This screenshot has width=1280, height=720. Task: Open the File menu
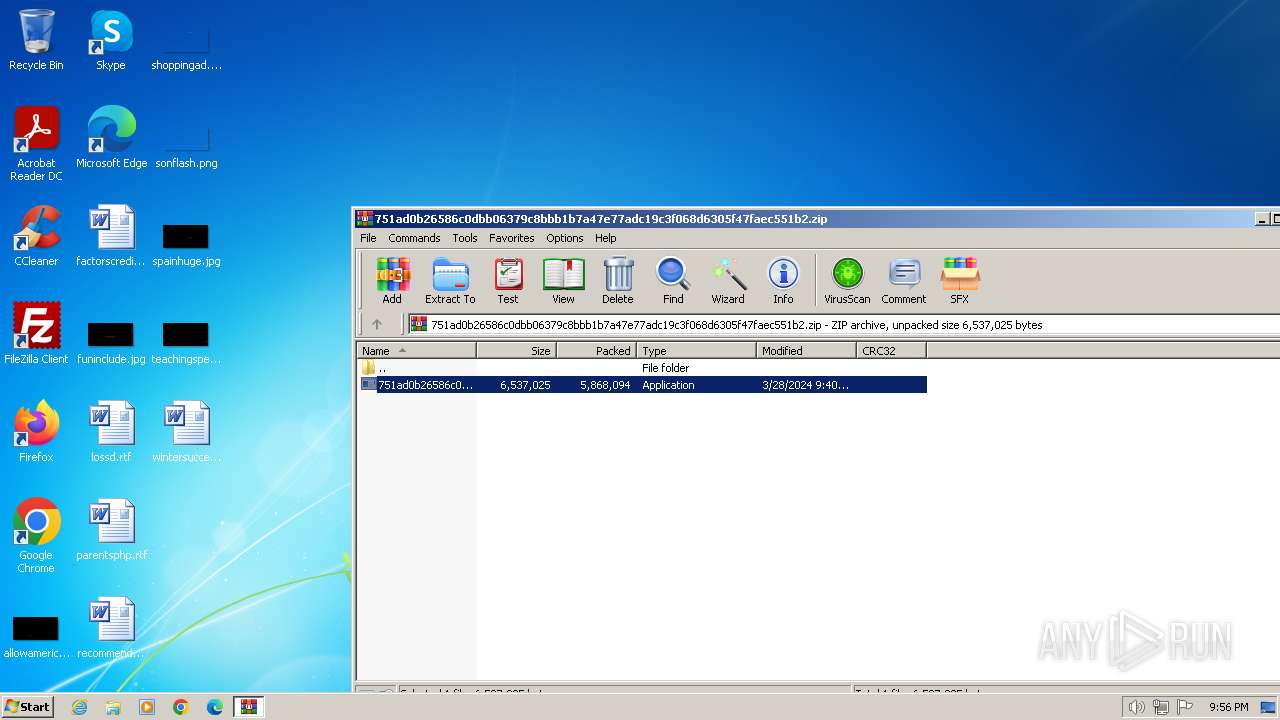pos(368,238)
